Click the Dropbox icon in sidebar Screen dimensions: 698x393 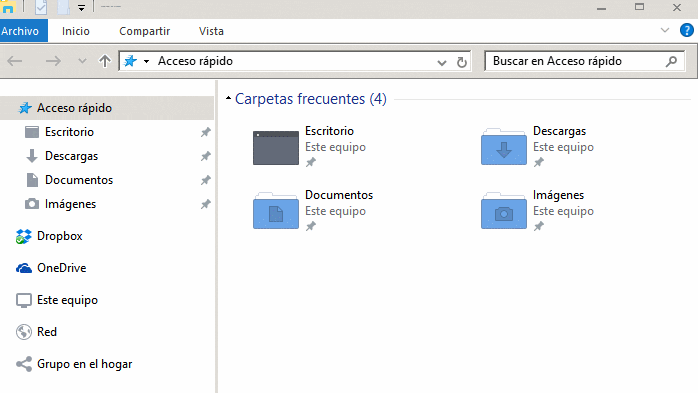(x=24, y=236)
